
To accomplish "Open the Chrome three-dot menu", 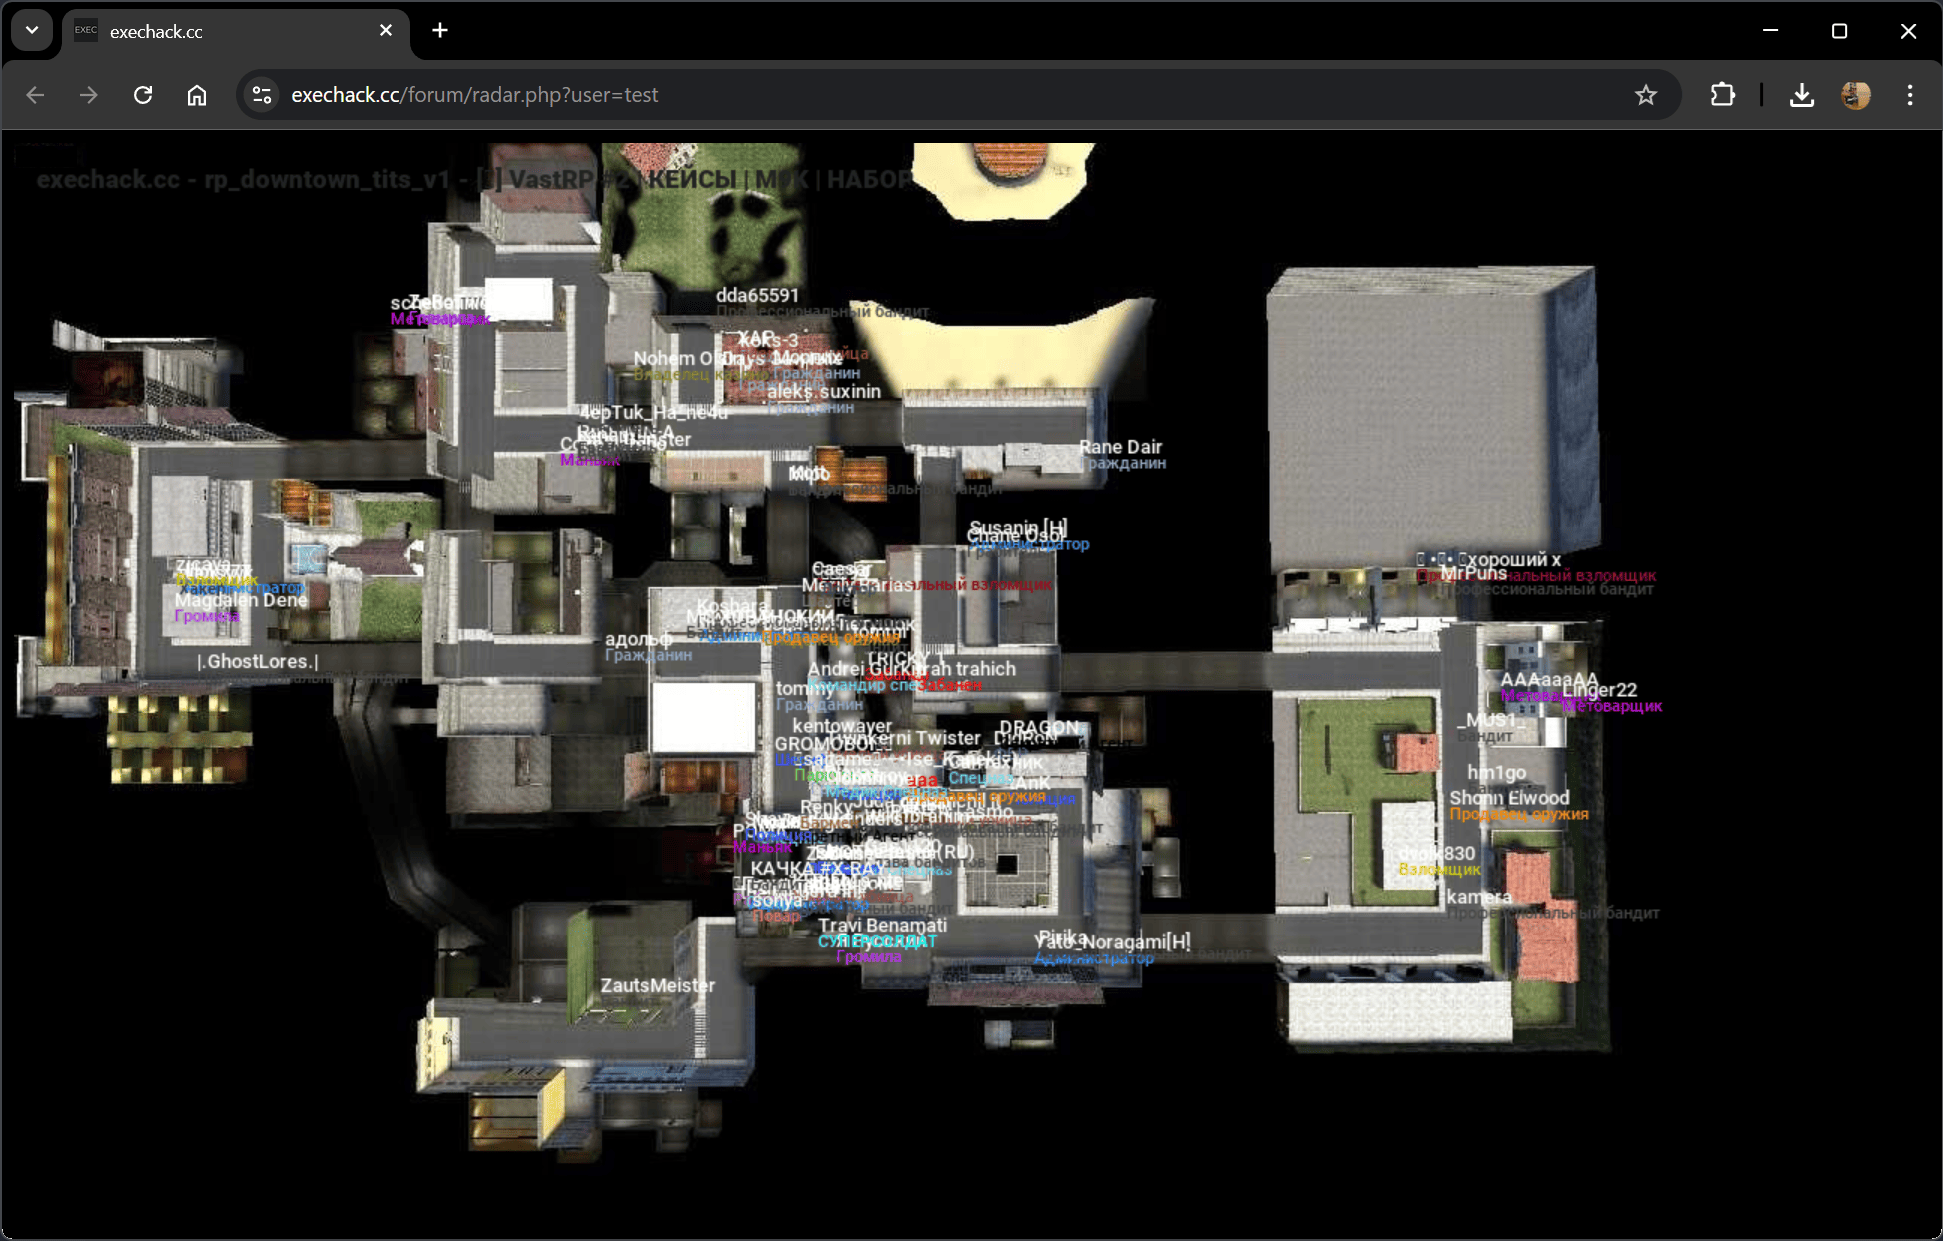I will [1909, 95].
